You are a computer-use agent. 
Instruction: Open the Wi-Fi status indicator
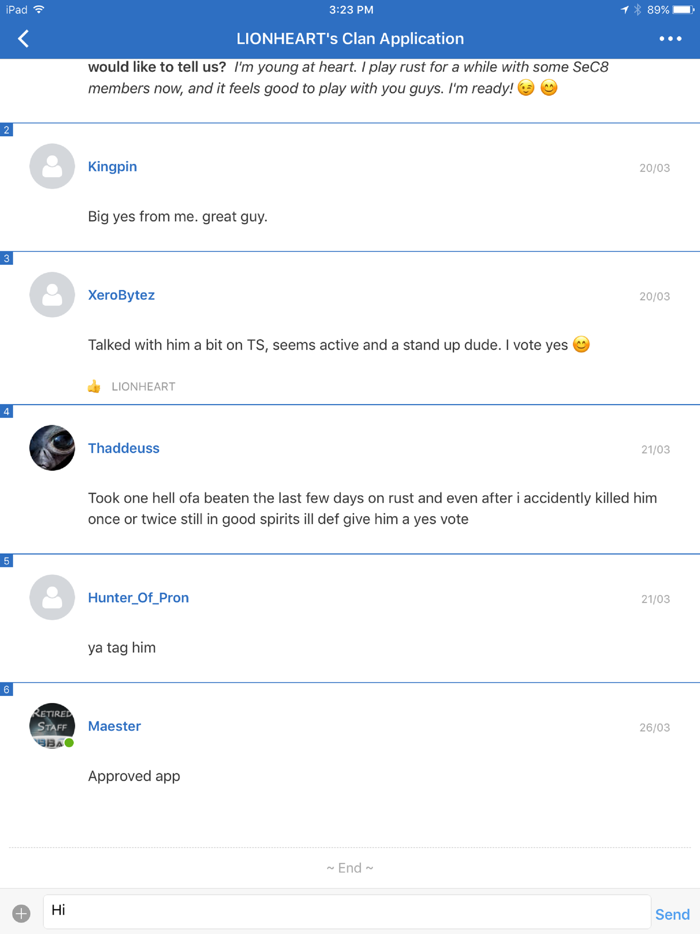(39, 9)
